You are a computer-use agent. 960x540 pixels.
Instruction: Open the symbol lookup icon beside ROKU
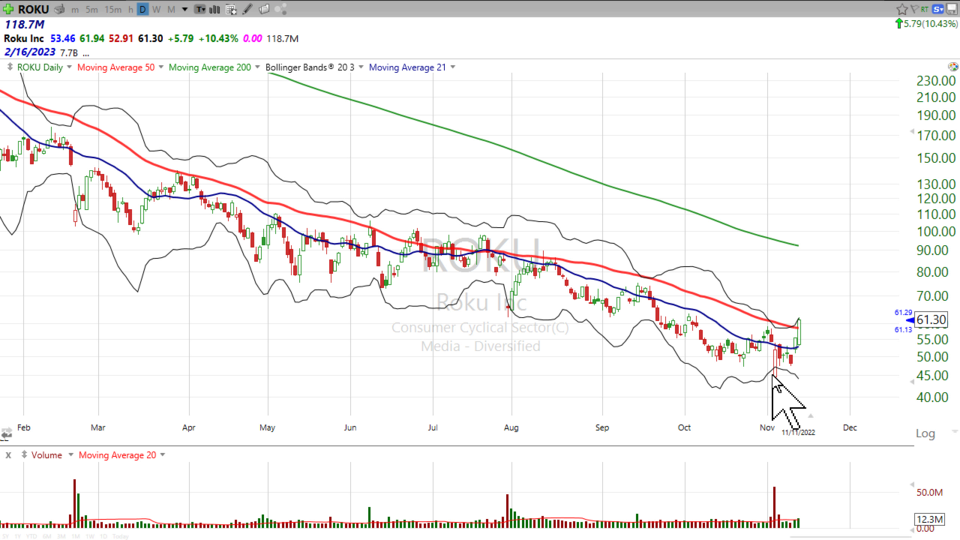pos(59,9)
